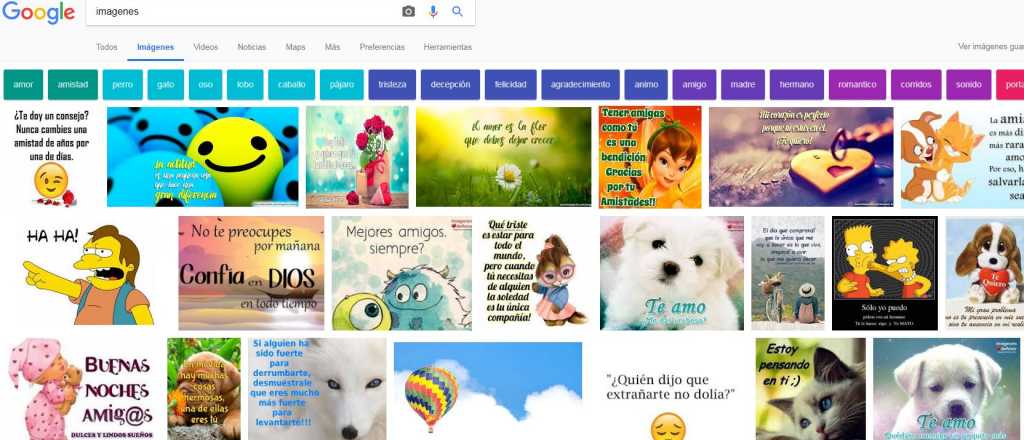Filter by the 'amor' chip

click(24, 85)
